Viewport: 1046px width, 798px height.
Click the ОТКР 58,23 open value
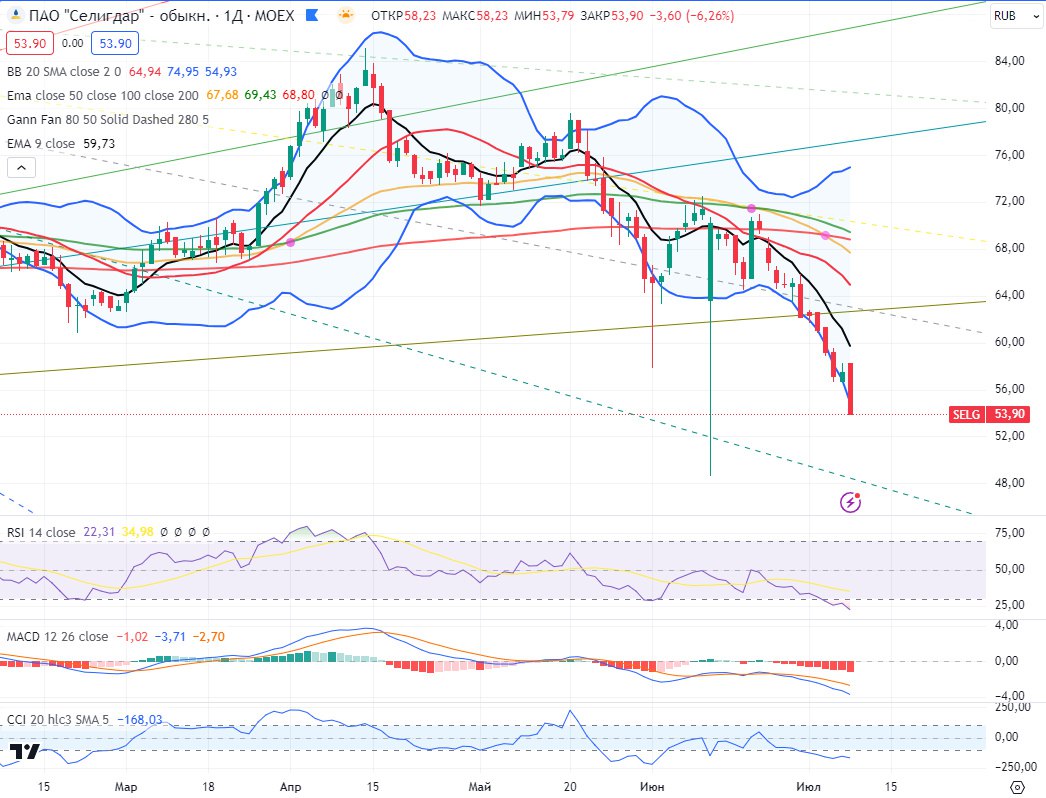tap(403, 15)
